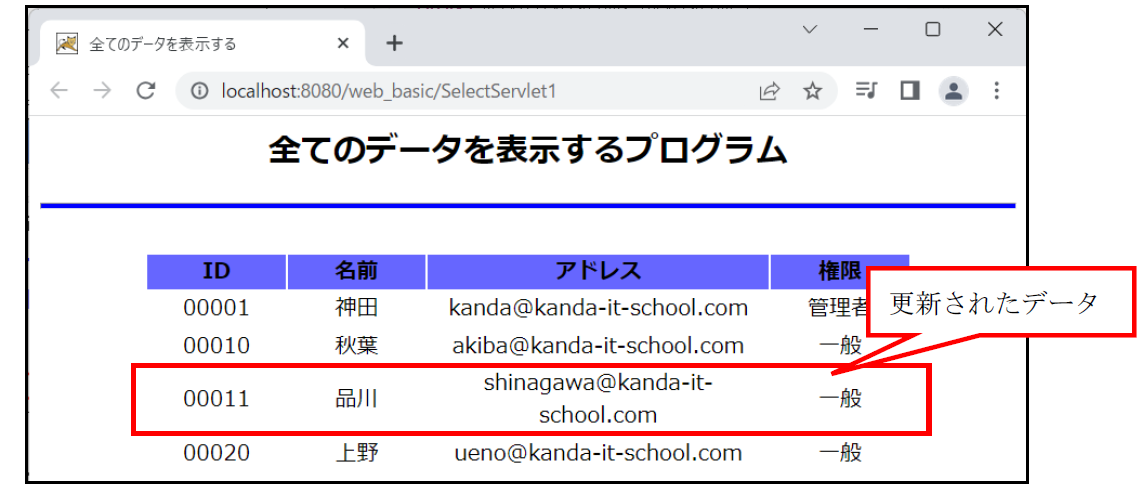Expand the tab search chevron

(x=811, y=30)
